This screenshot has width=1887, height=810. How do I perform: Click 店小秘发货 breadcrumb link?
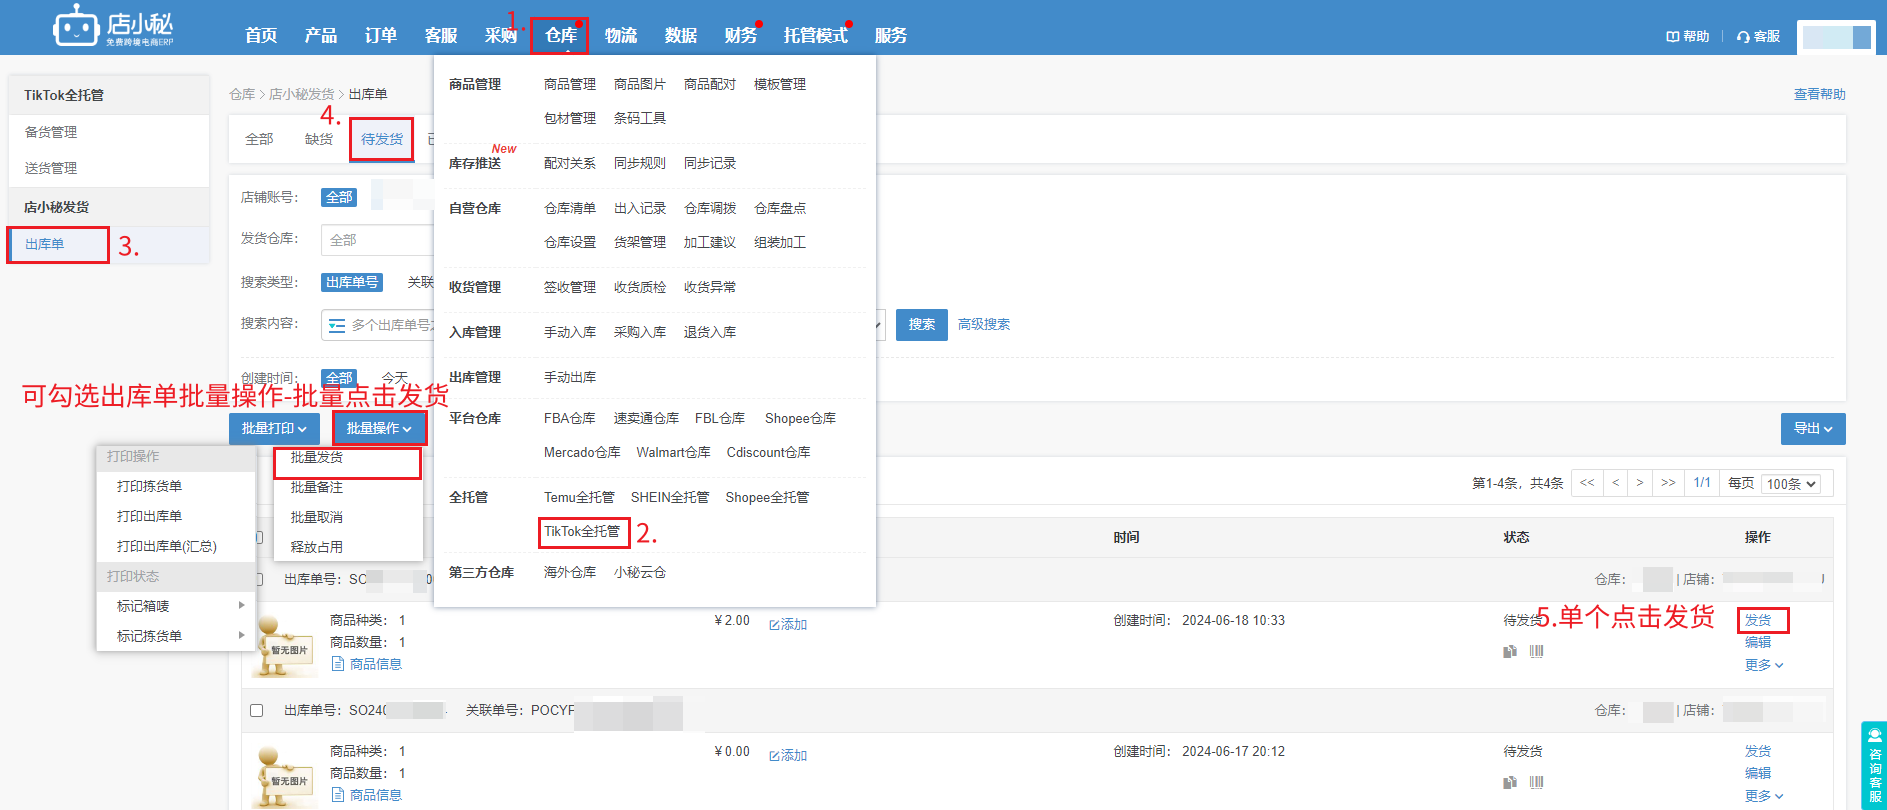(301, 94)
